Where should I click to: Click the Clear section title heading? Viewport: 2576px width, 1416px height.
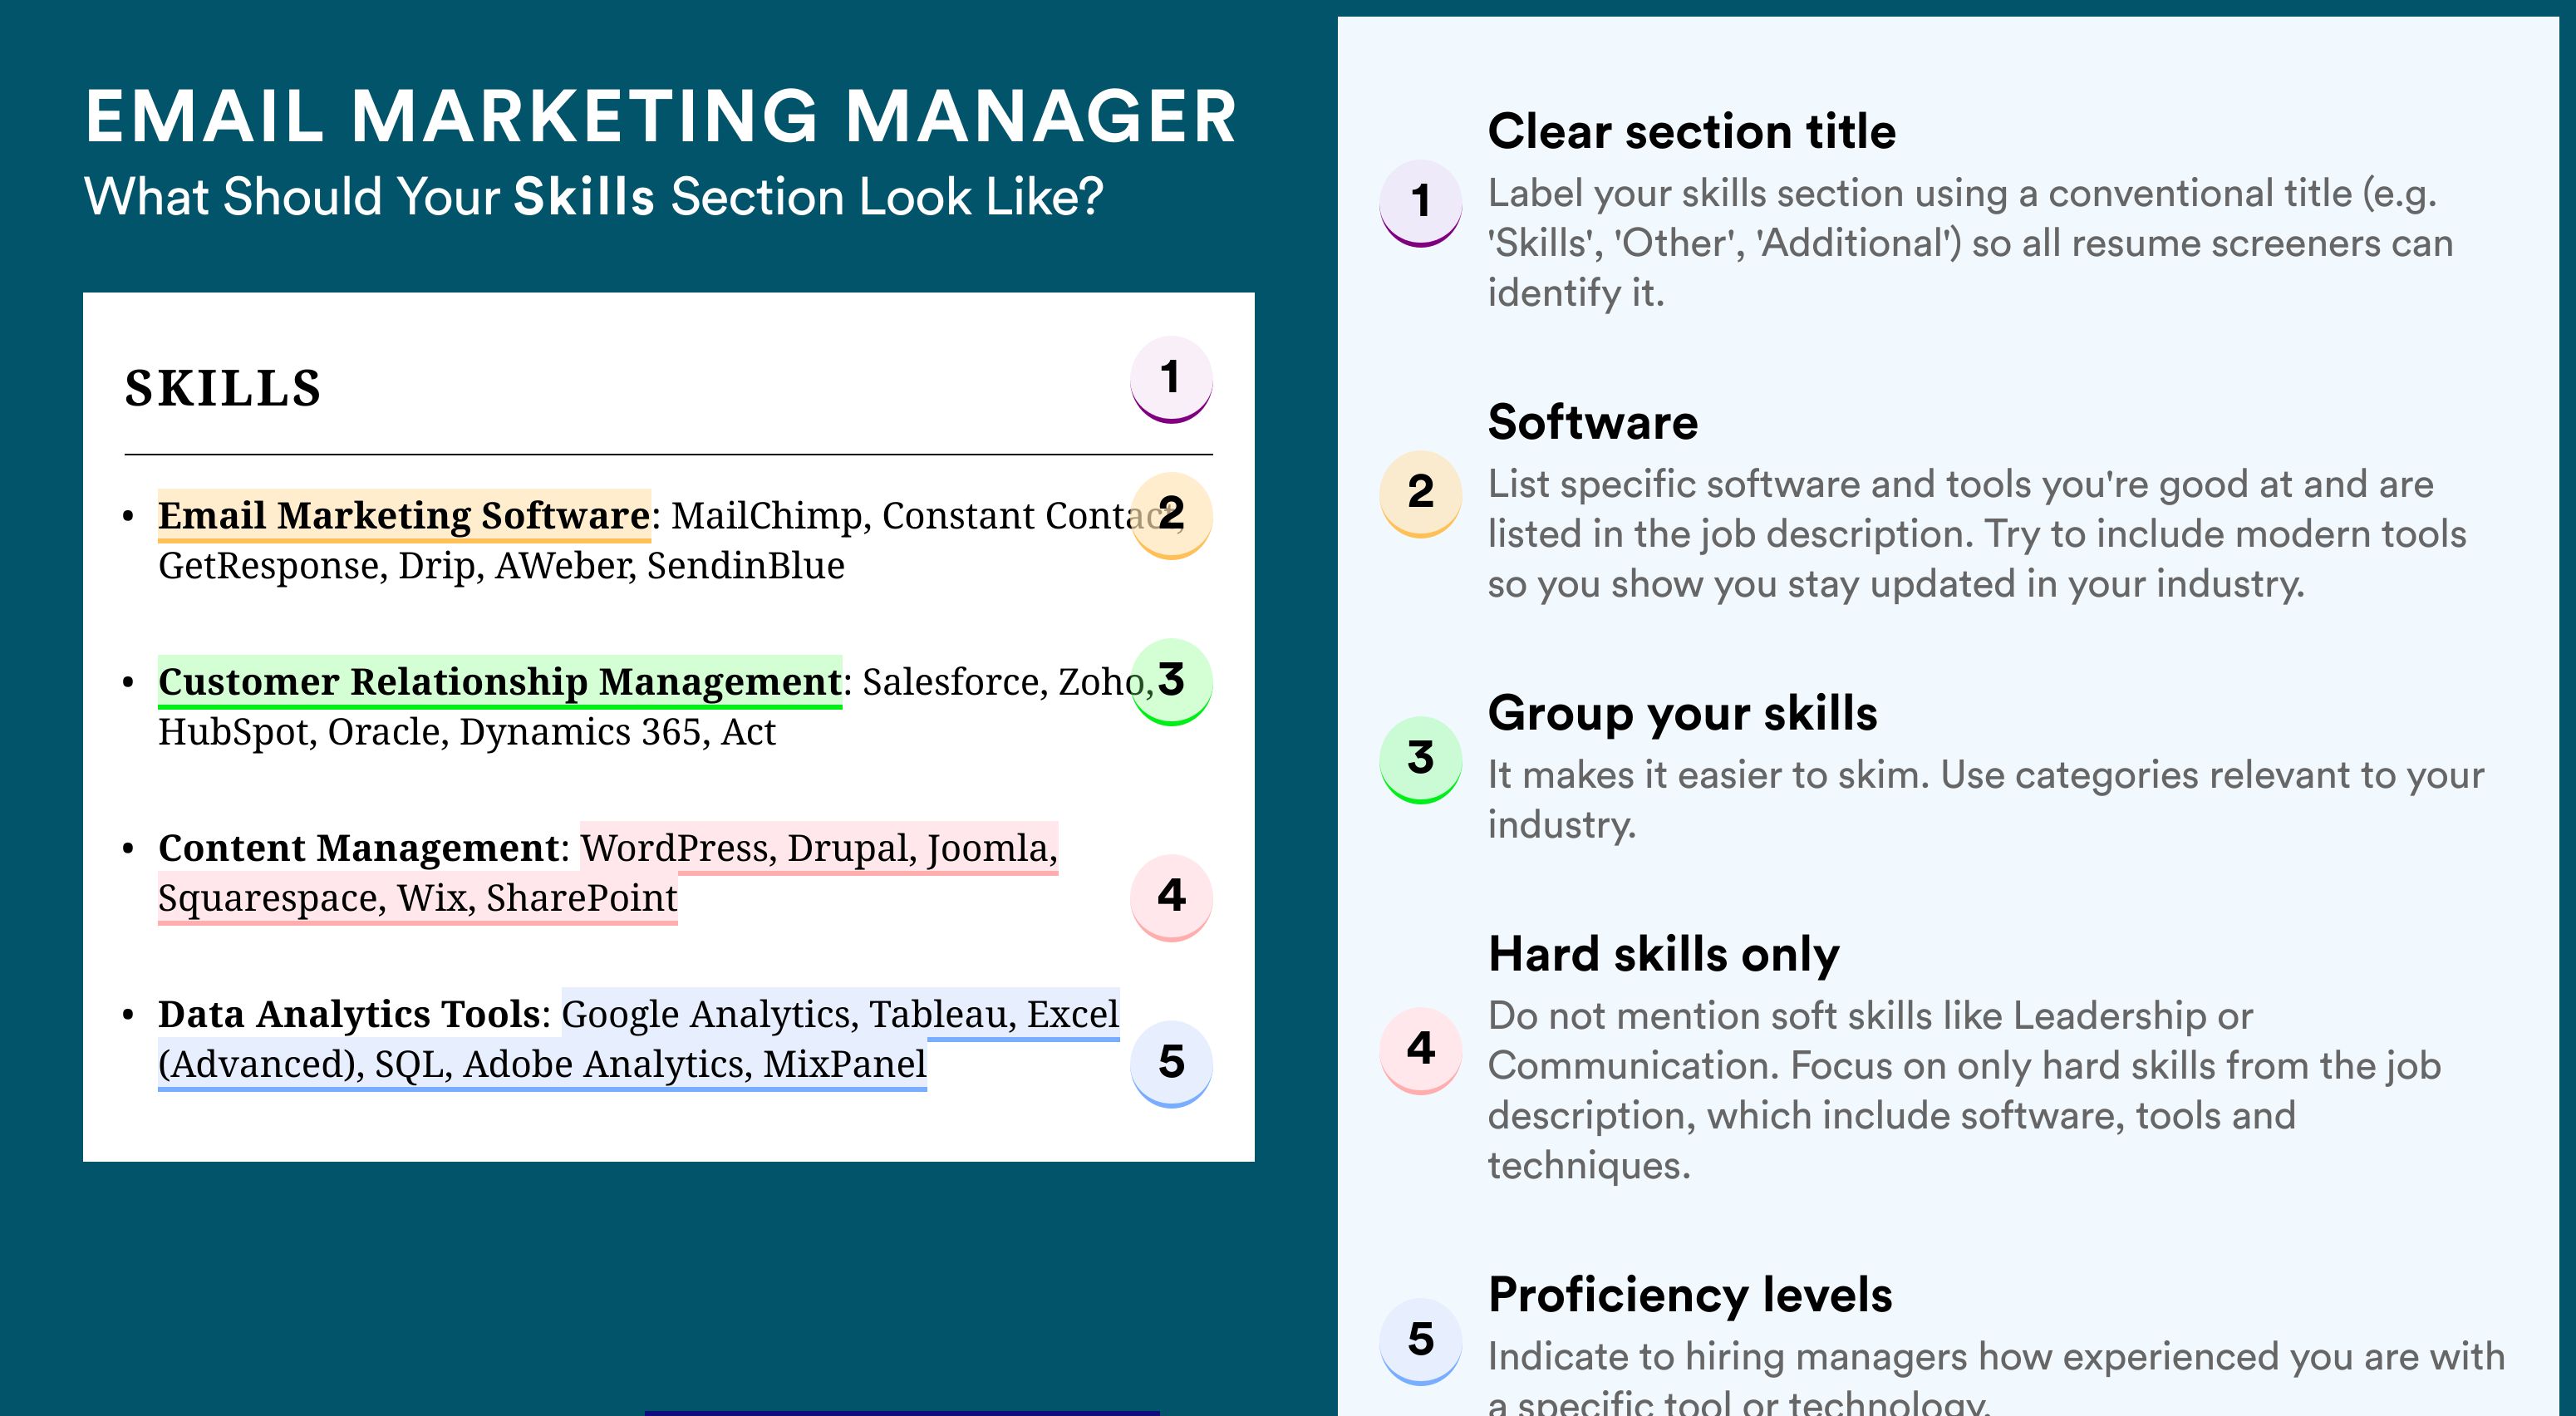1691,131
